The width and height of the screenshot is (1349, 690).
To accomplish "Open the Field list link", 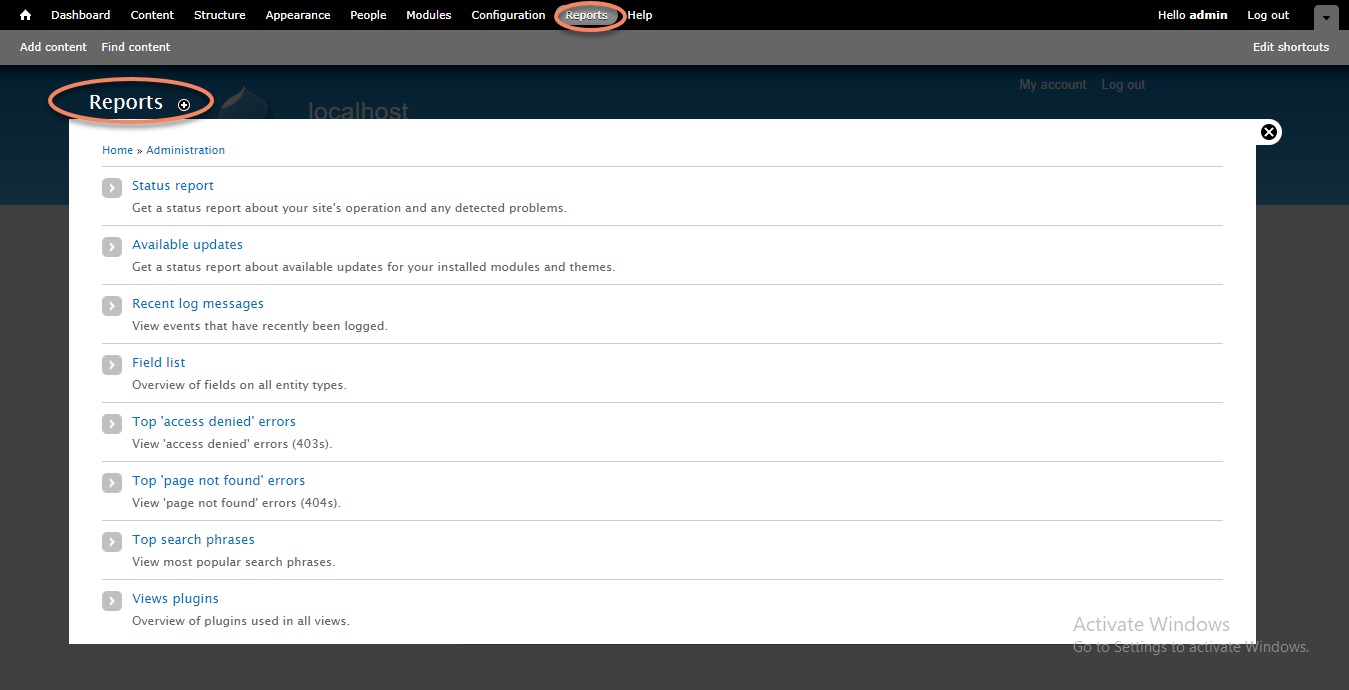I will (159, 362).
